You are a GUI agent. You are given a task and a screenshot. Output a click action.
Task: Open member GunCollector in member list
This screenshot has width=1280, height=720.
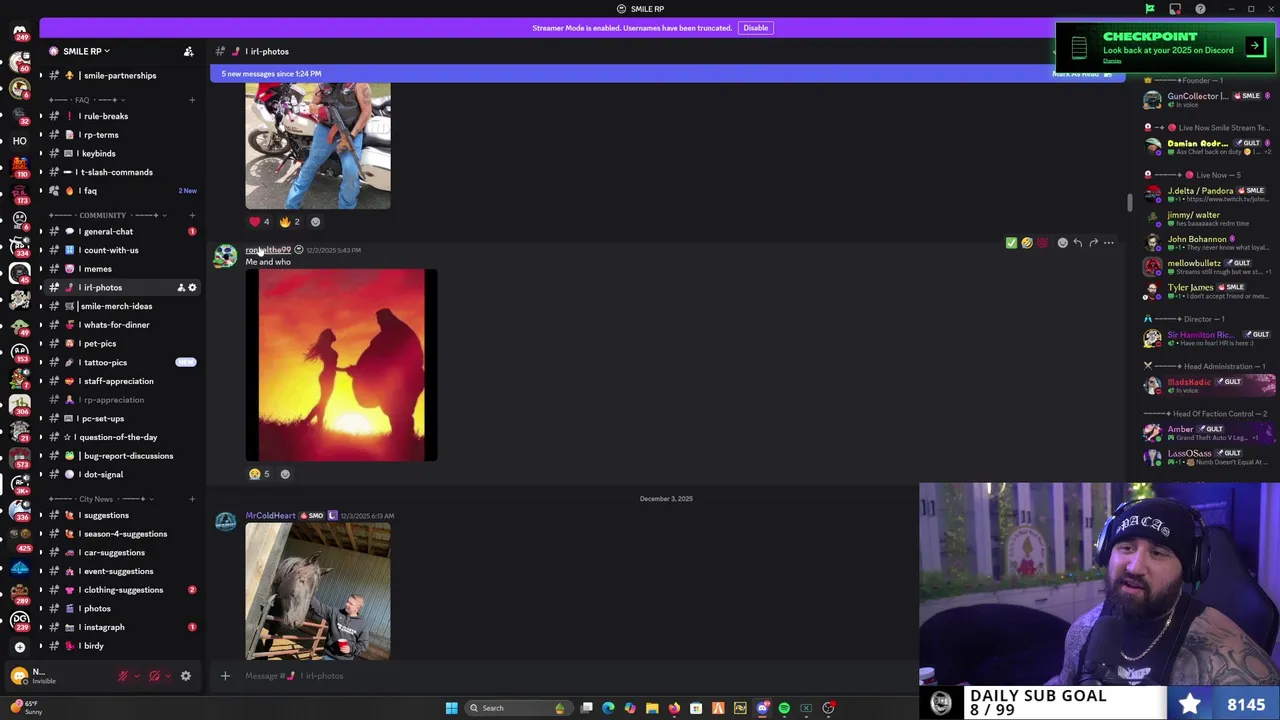(1208, 100)
